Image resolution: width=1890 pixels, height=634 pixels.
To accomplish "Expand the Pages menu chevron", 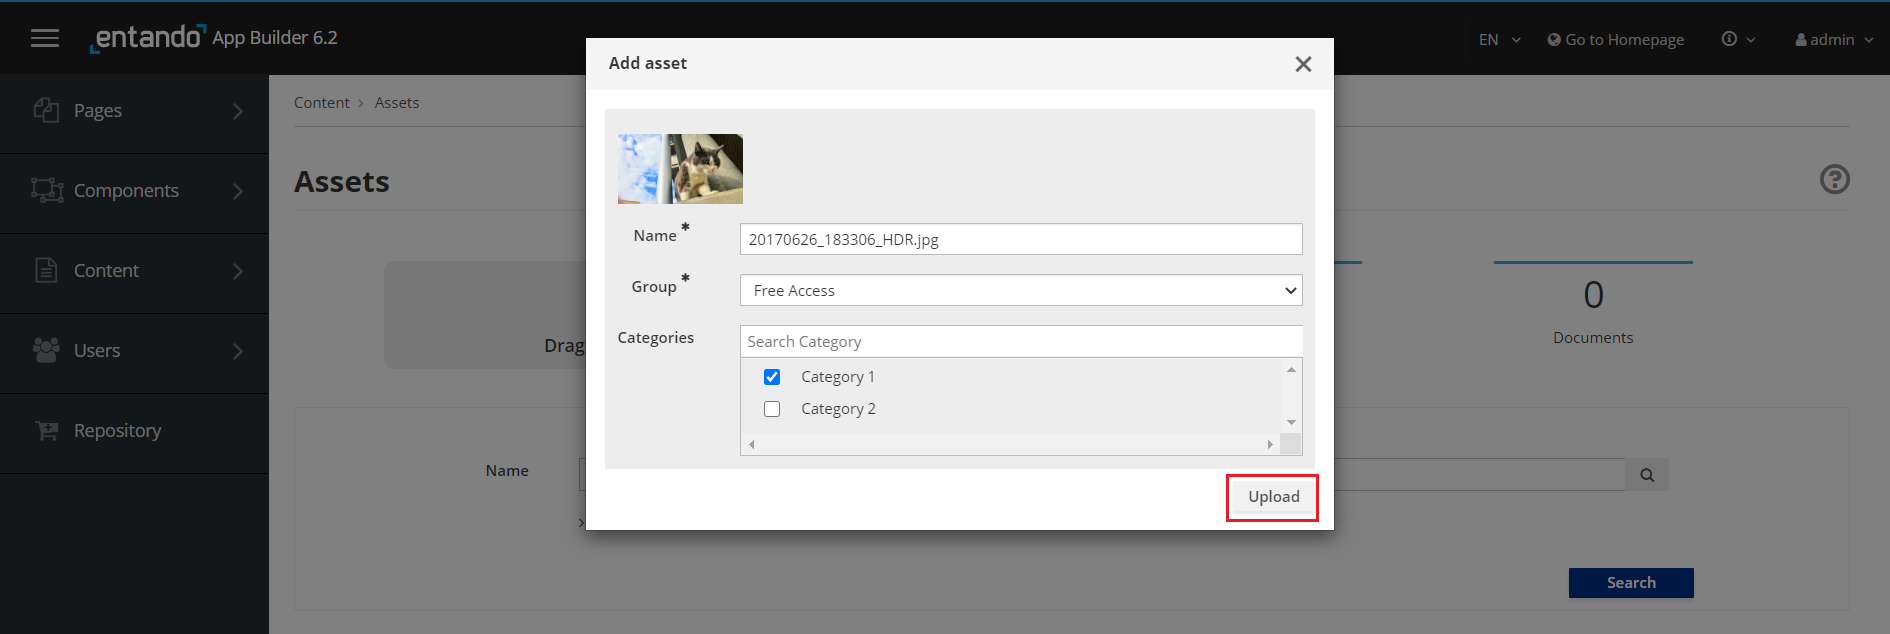I will 238,111.
